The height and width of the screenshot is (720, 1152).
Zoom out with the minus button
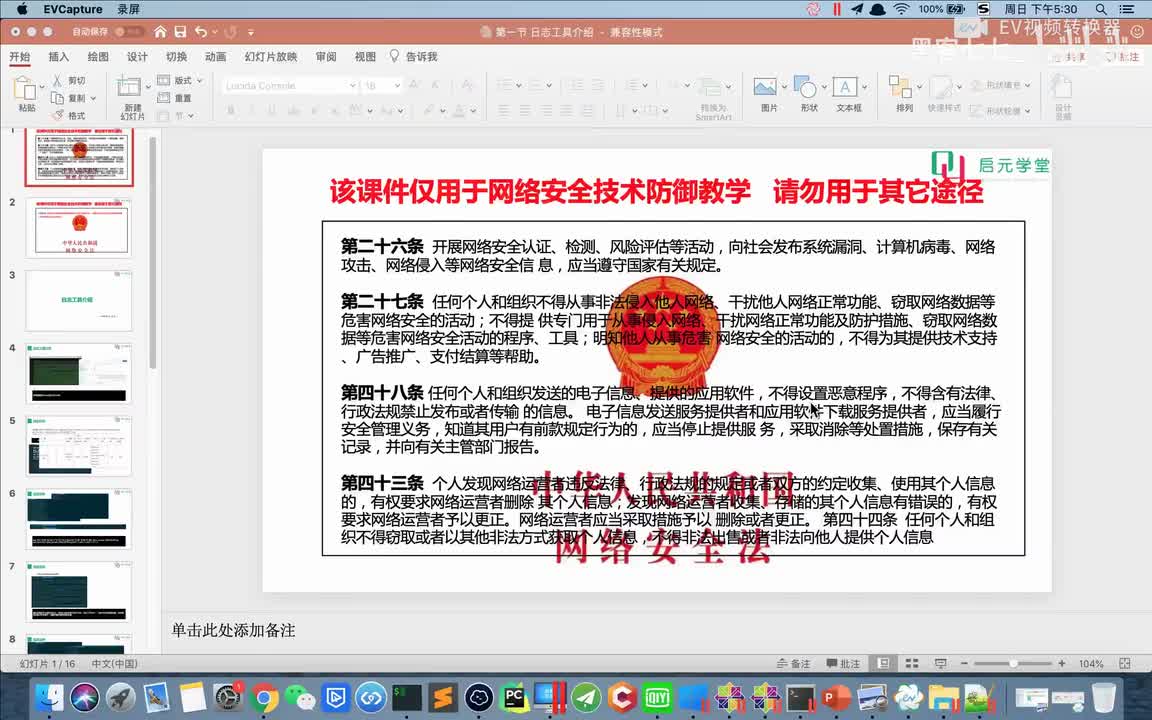[x=965, y=663]
